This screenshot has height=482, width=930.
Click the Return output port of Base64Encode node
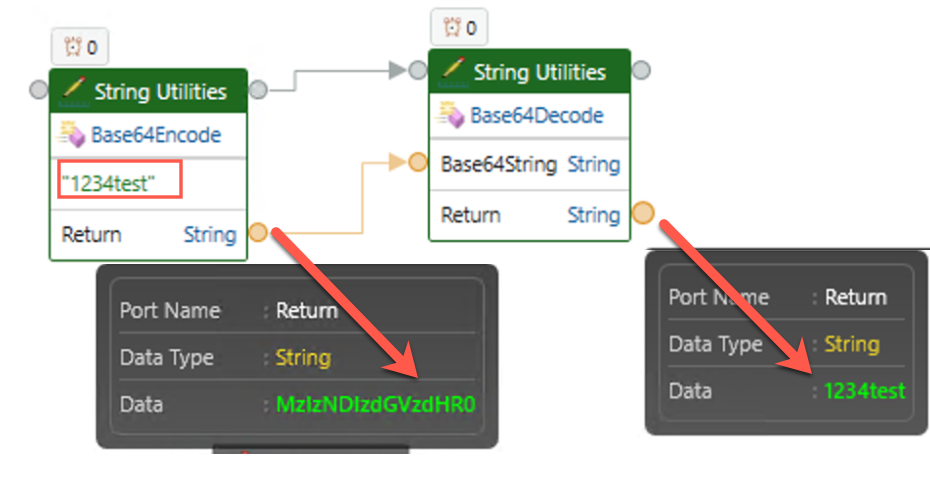257,232
